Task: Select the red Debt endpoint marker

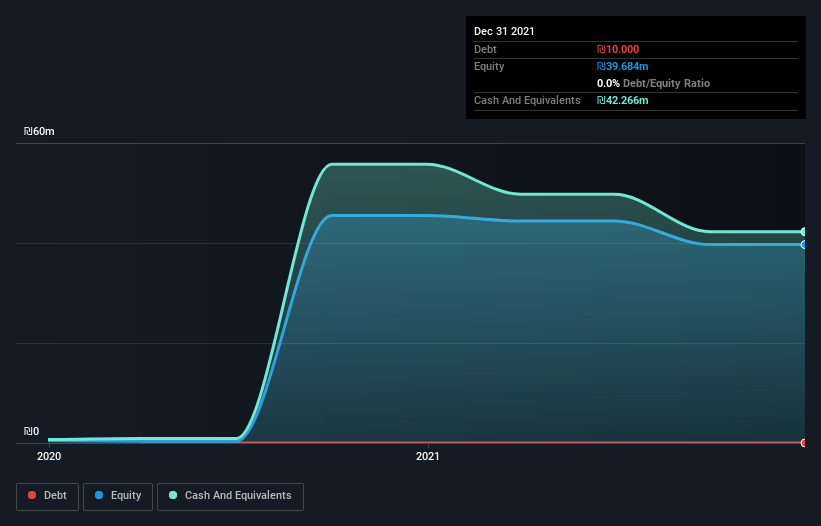Action: pyautogui.click(x=804, y=443)
